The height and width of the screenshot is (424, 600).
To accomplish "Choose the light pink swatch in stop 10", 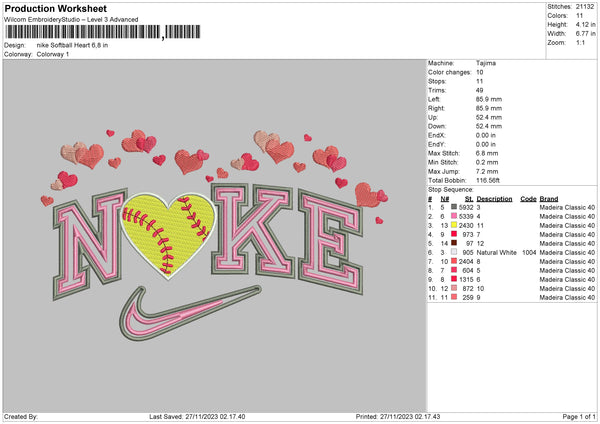I will (x=454, y=288).
